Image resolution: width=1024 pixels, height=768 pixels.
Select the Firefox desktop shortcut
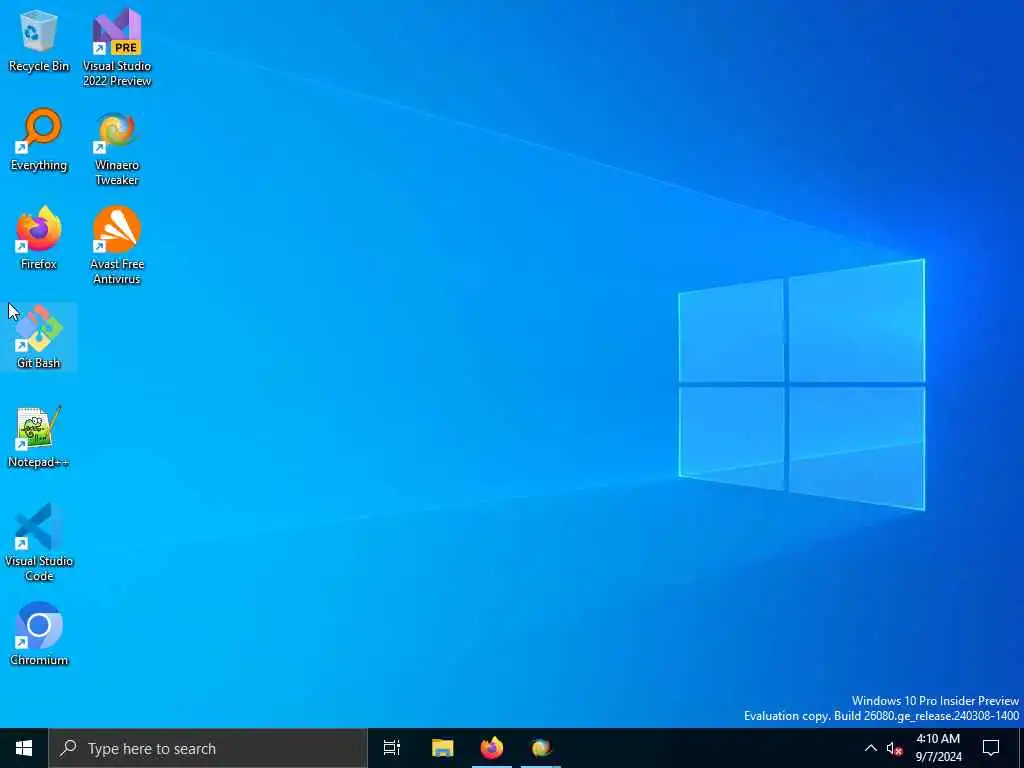pos(39,238)
